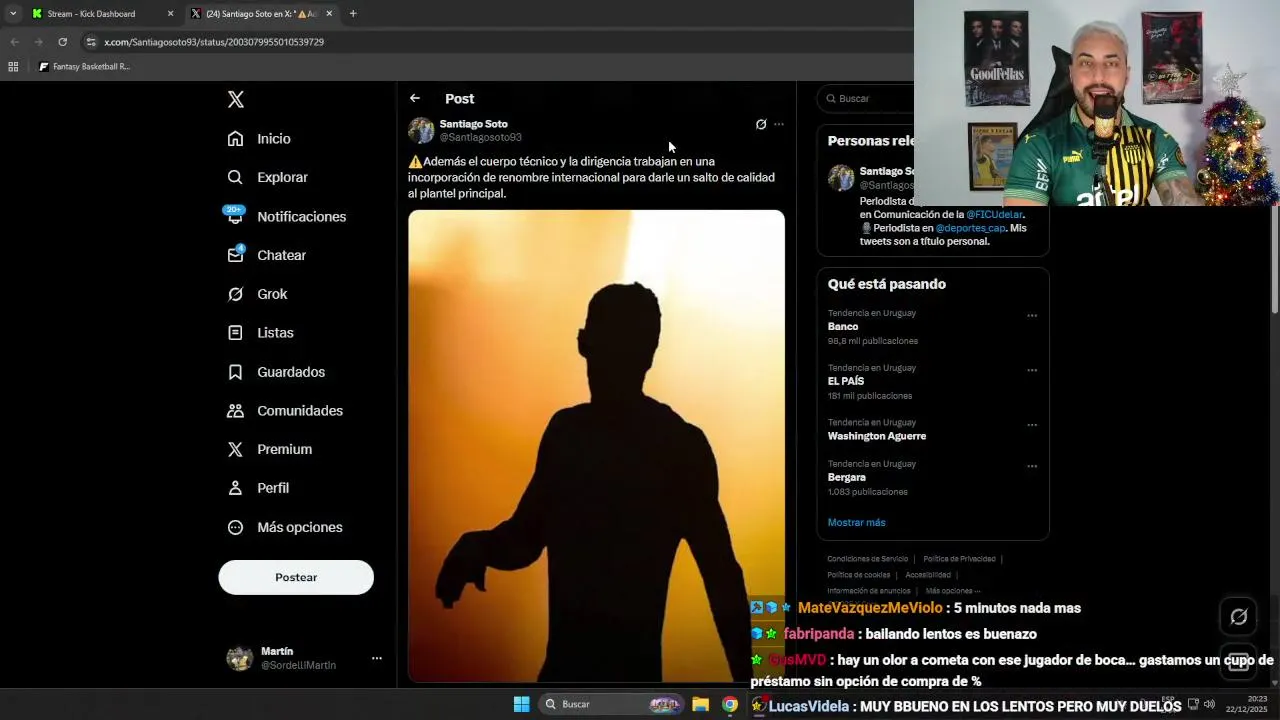Open options dots for Banco trend
Screen dimensions: 1280x720
(1032, 316)
